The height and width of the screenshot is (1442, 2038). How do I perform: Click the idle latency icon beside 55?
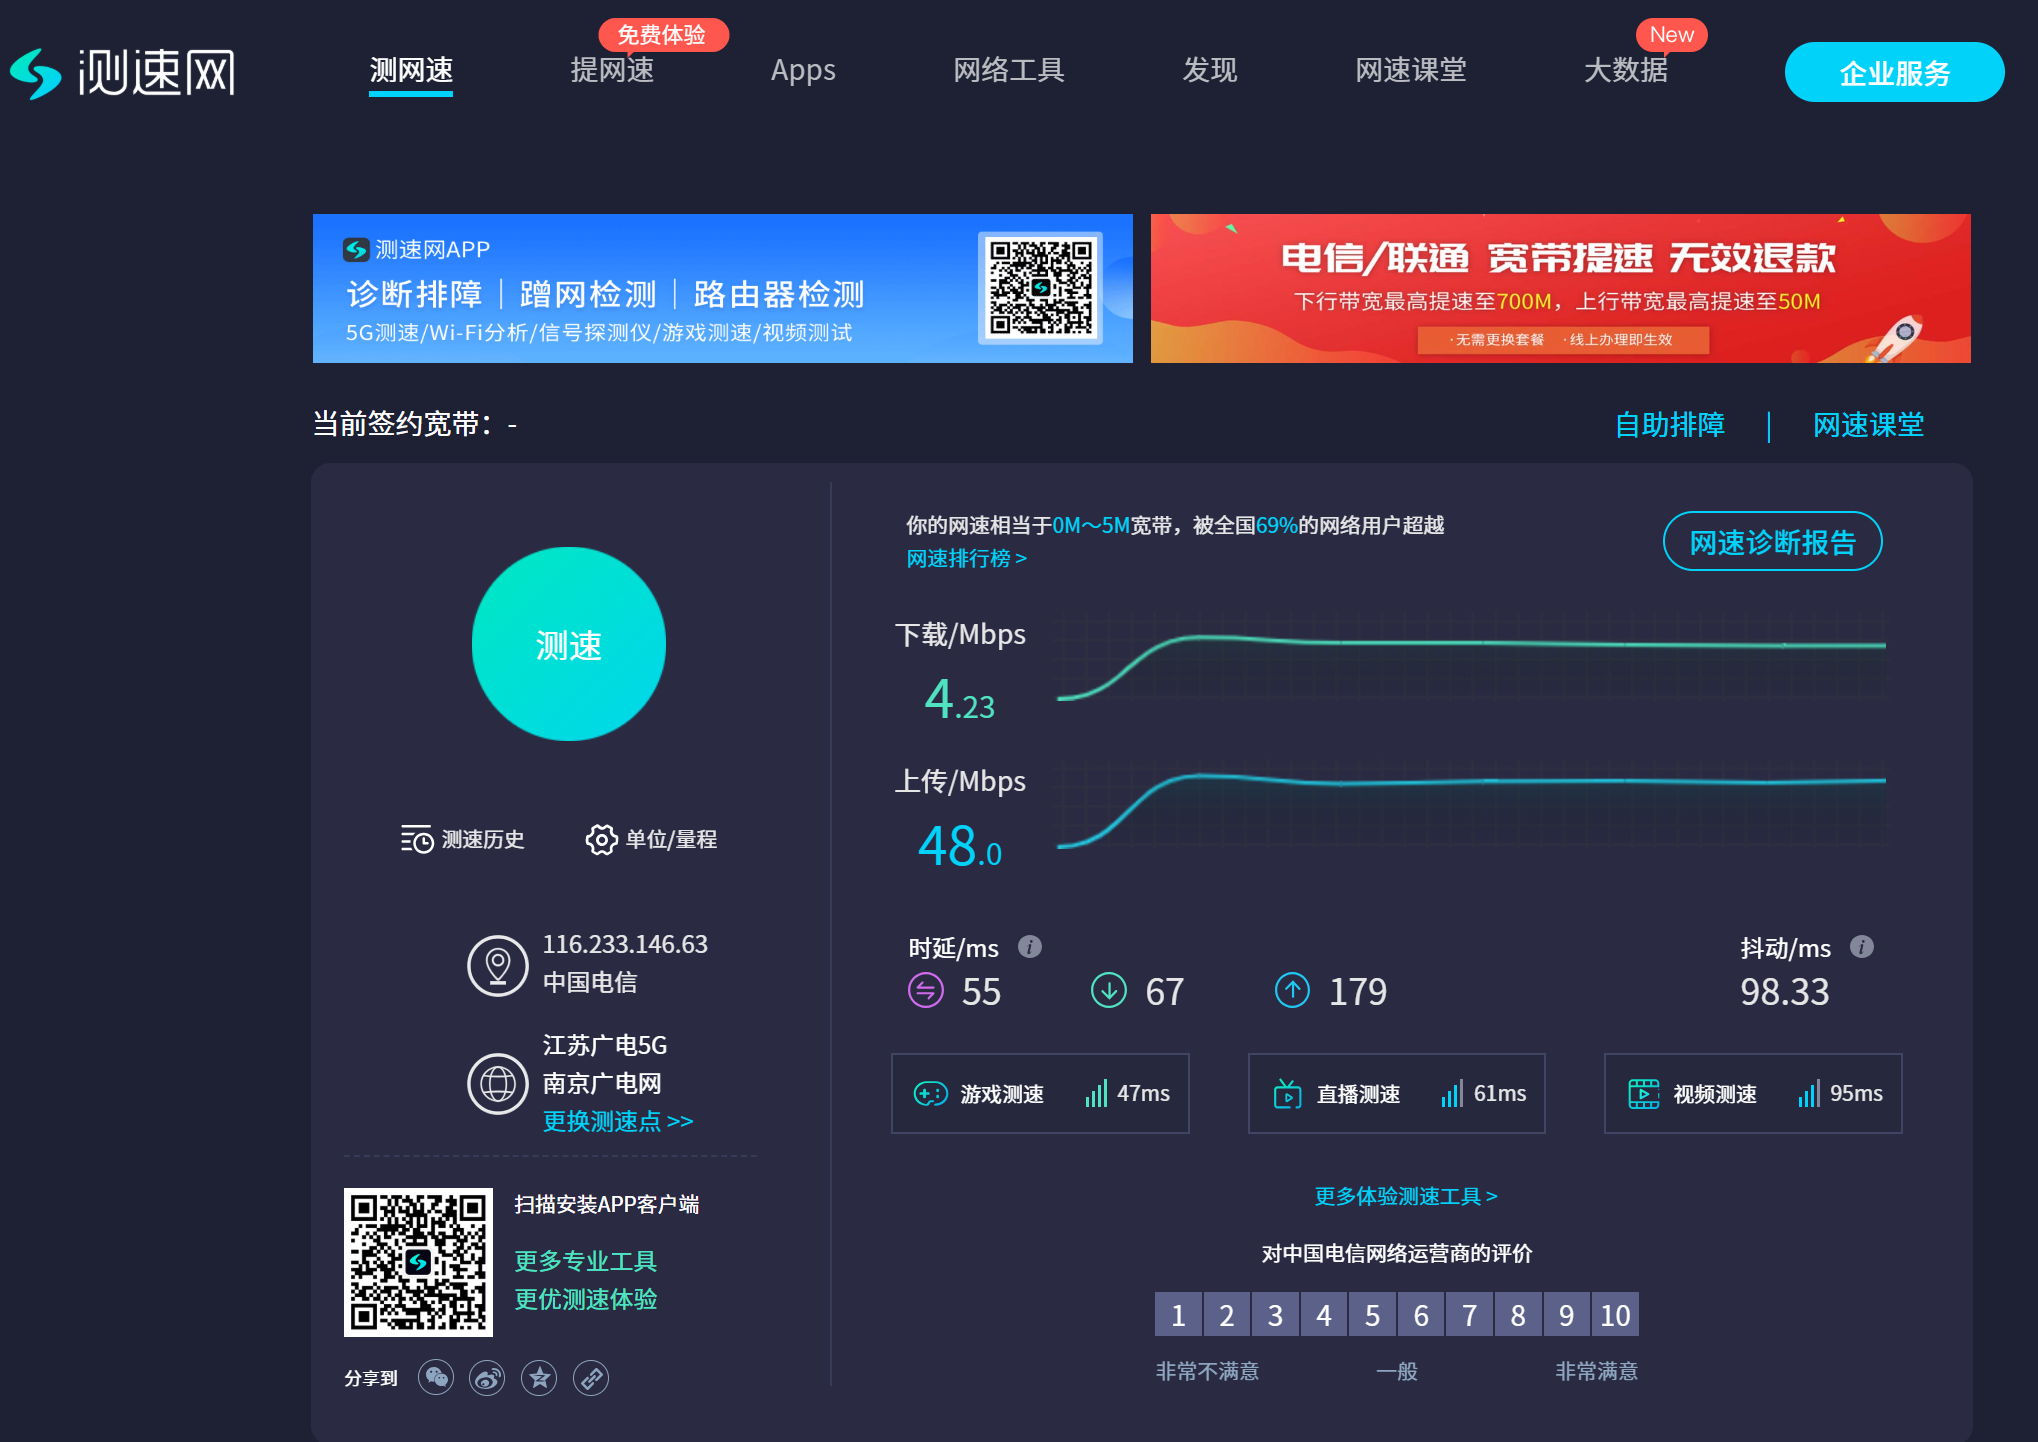[x=926, y=991]
